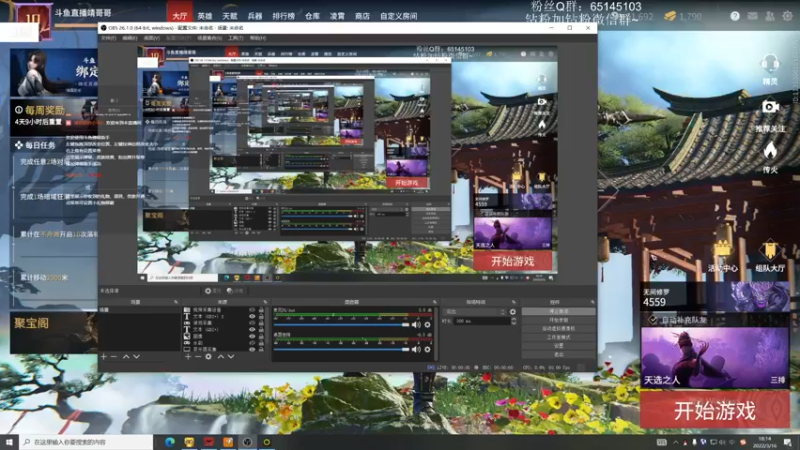Viewport: 800px width, 450px height.
Task: Pop out the Controls dock via header icon
Action: pyautogui.click(x=592, y=302)
